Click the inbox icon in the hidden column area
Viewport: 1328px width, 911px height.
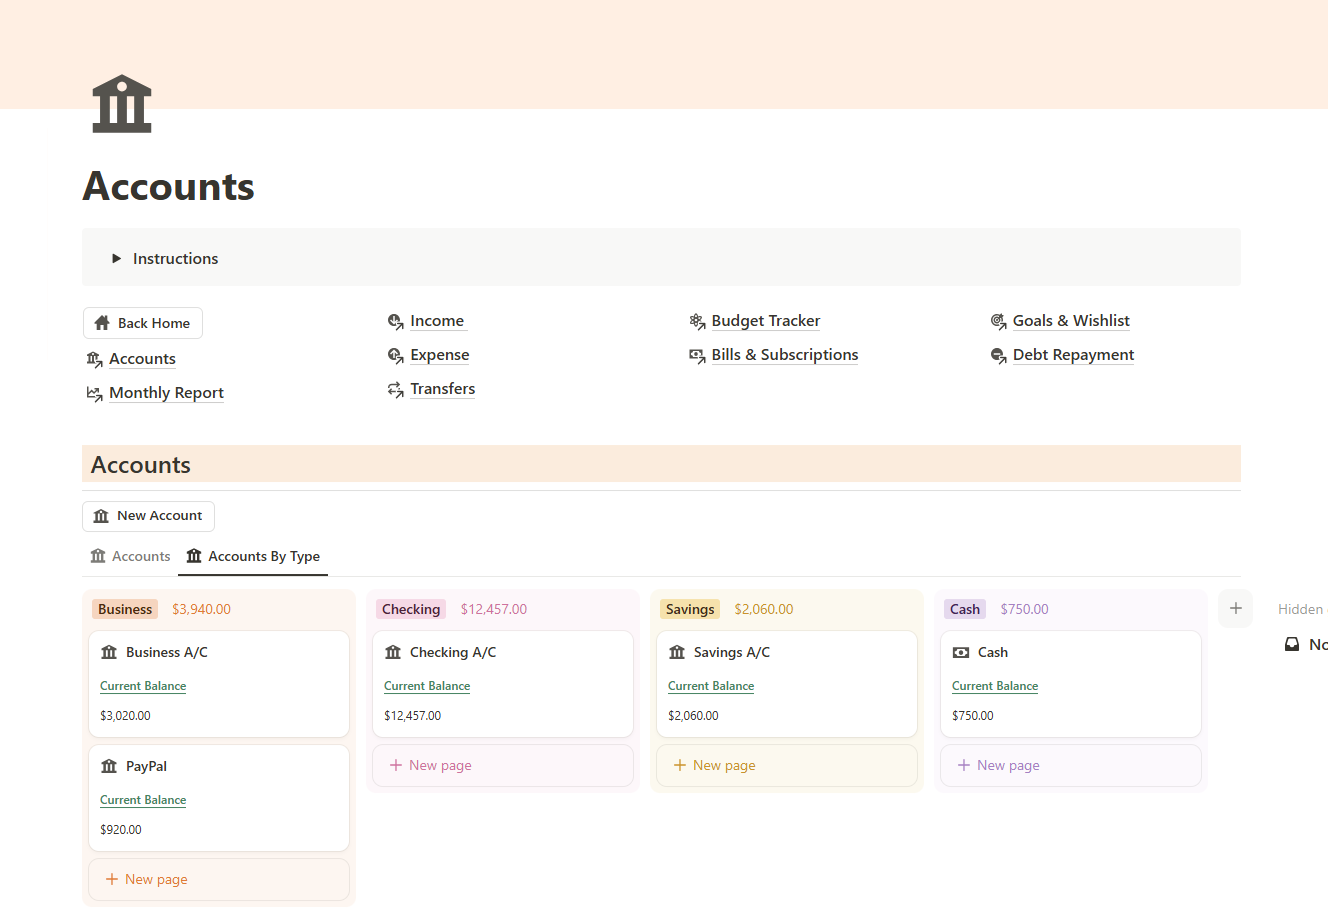(1292, 644)
